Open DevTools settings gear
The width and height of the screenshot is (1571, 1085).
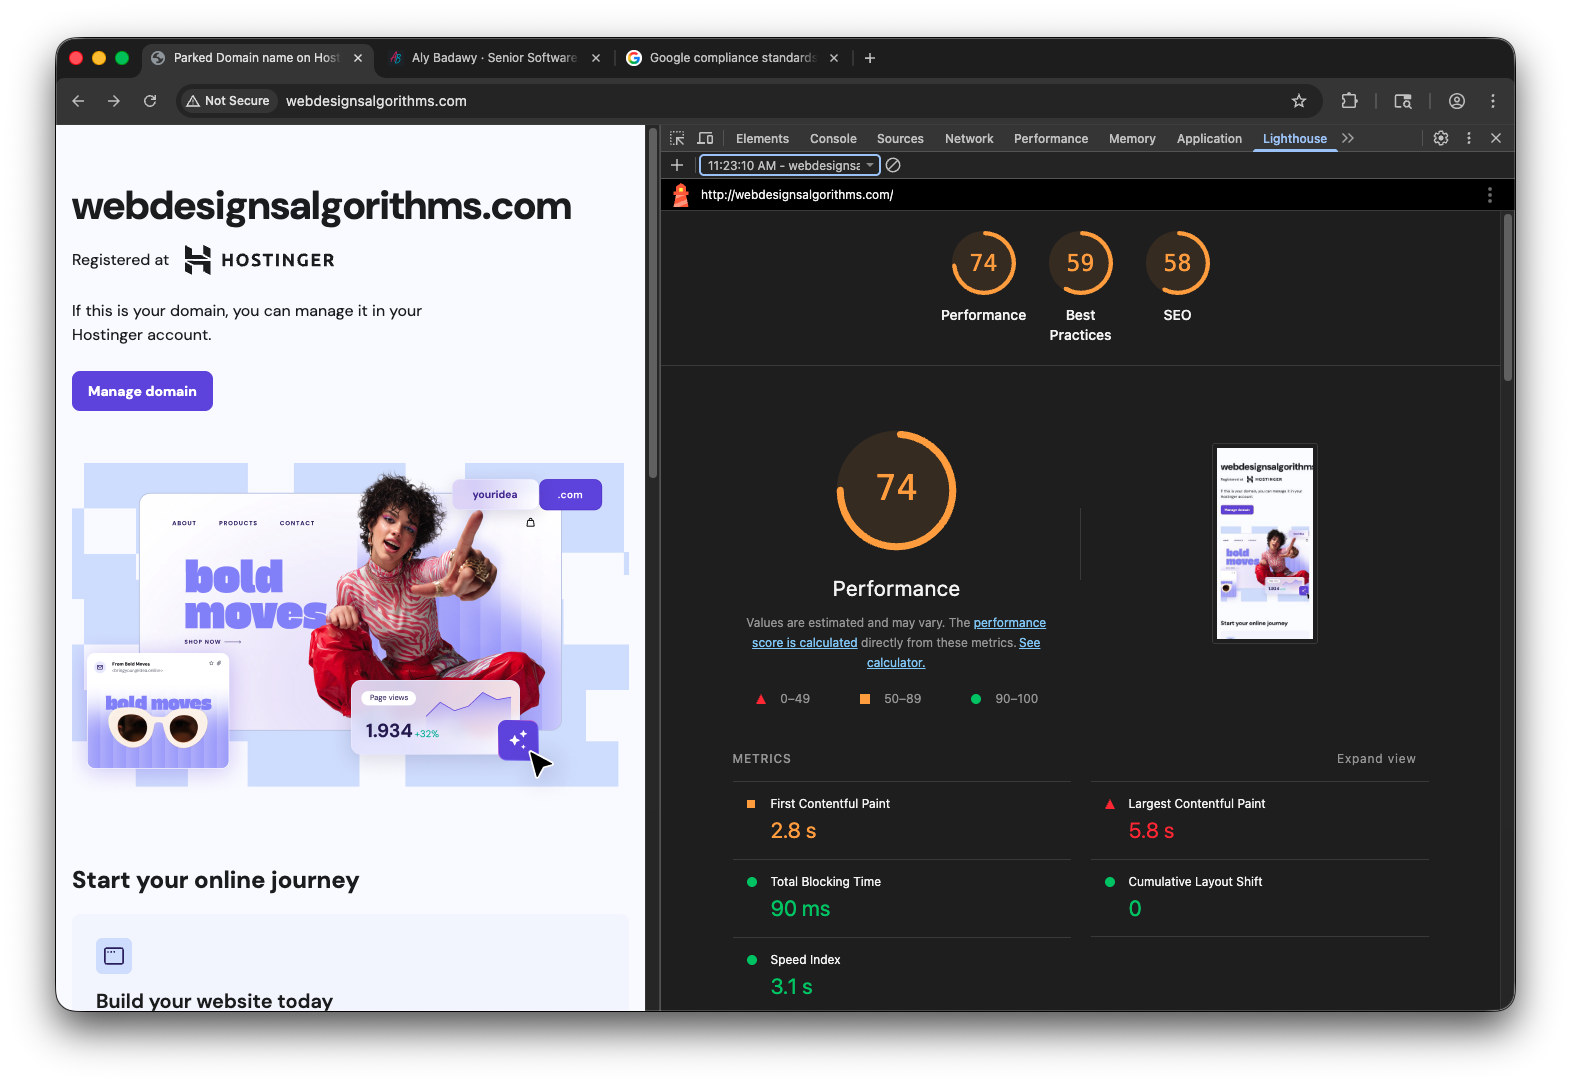1440,139
